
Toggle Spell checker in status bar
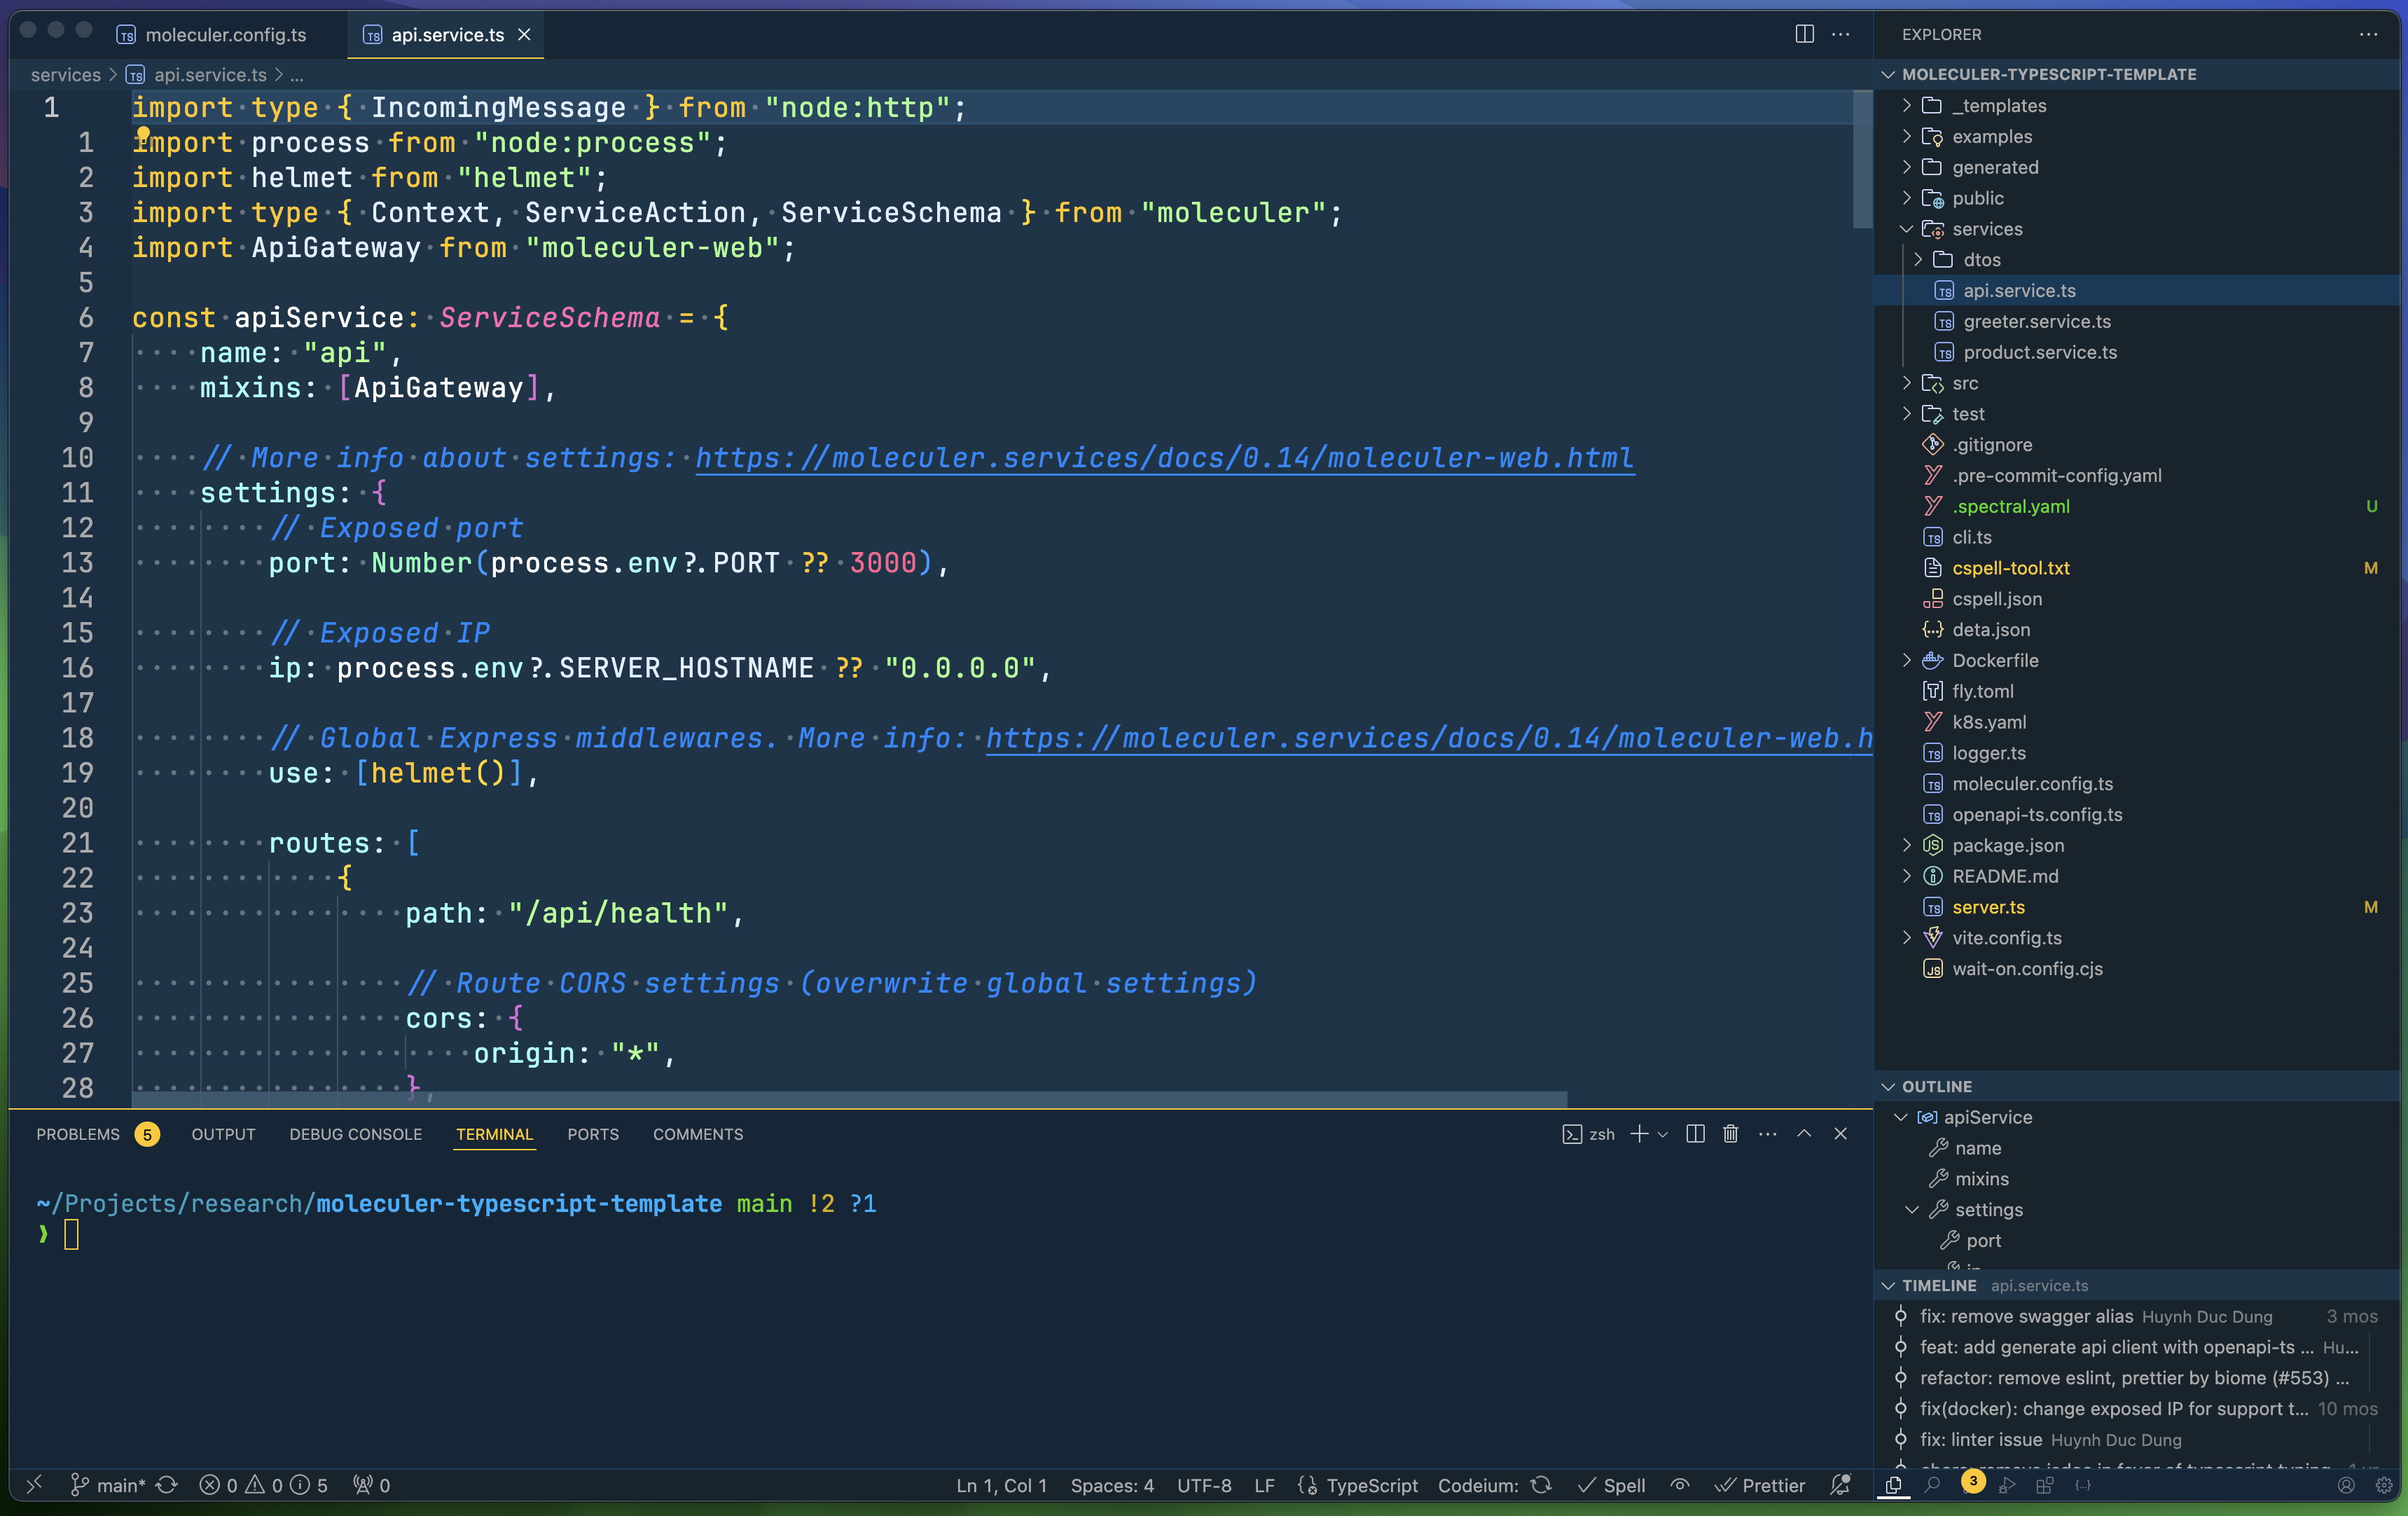coord(1611,1485)
